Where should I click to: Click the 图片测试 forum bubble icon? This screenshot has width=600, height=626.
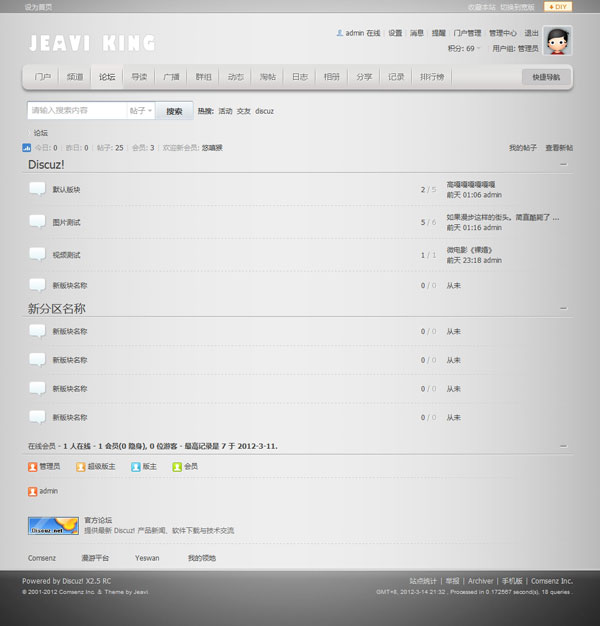pyautogui.click(x=37, y=222)
